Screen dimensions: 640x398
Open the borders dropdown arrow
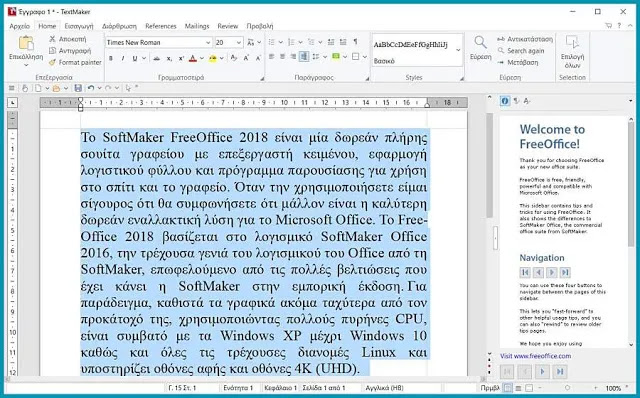tap(364, 56)
